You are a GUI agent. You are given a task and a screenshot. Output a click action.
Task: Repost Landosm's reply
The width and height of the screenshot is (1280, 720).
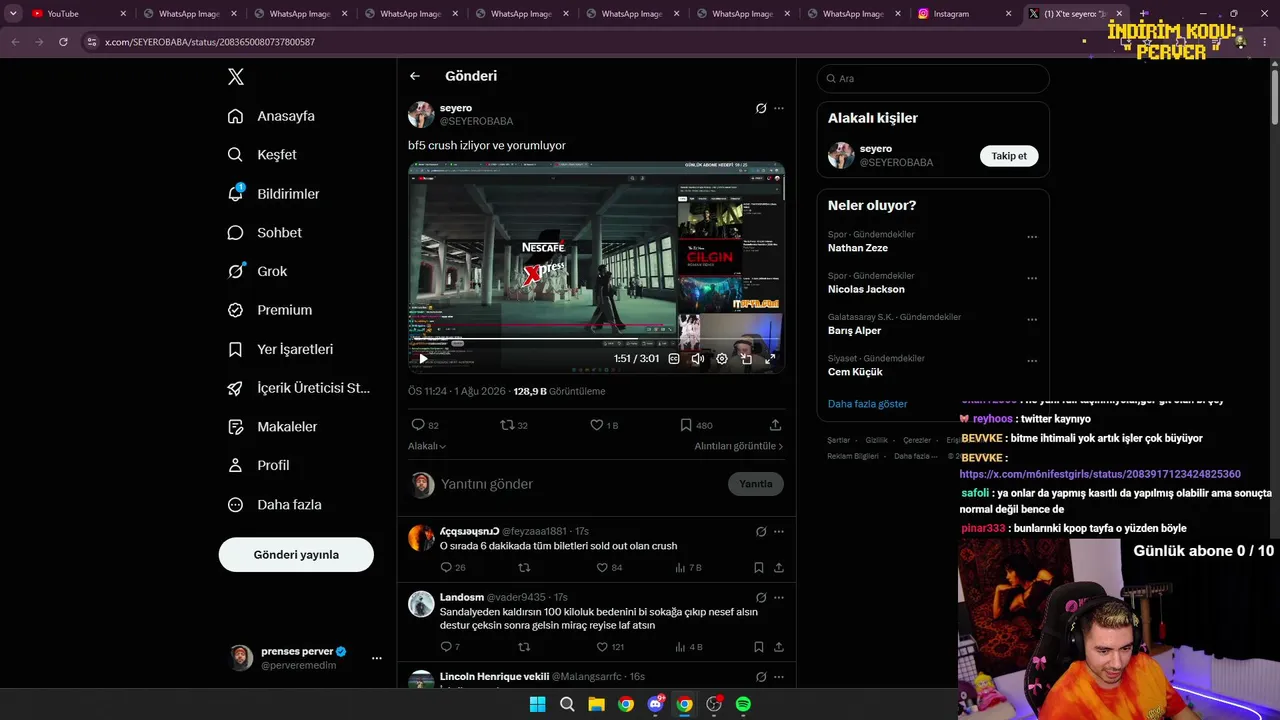[x=524, y=647]
